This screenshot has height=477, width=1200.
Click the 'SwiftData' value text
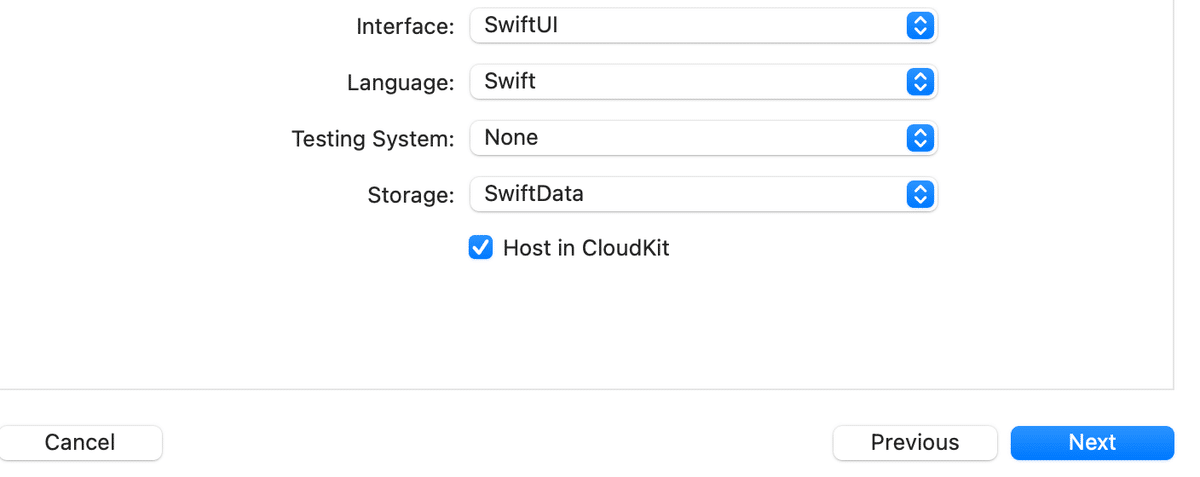pos(534,194)
